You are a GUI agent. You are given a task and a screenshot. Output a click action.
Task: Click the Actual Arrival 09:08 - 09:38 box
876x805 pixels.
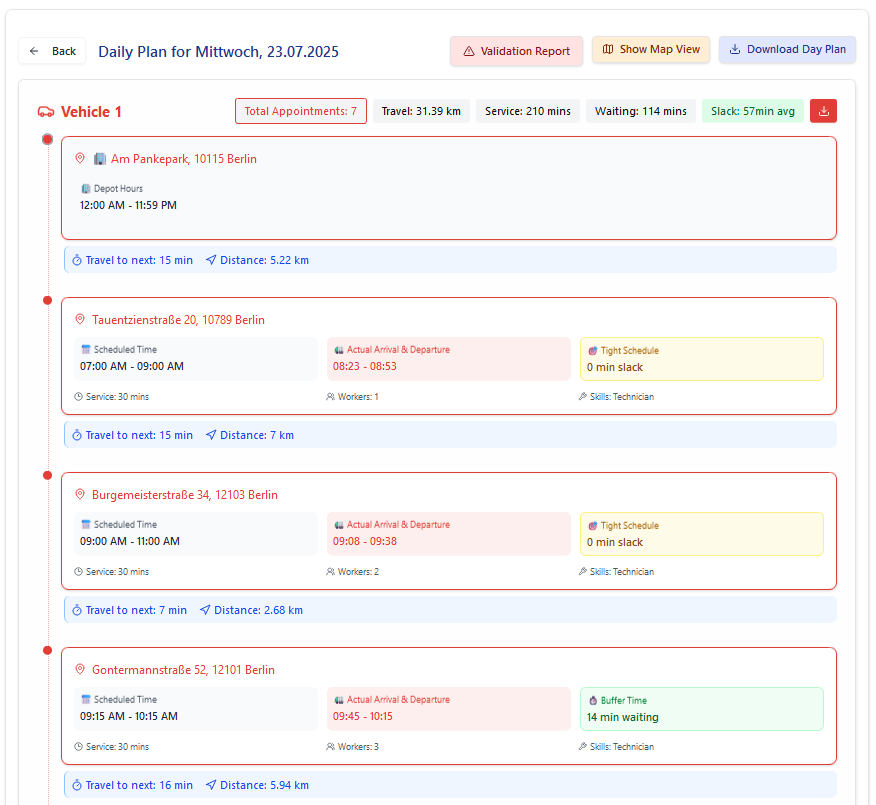point(448,534)
